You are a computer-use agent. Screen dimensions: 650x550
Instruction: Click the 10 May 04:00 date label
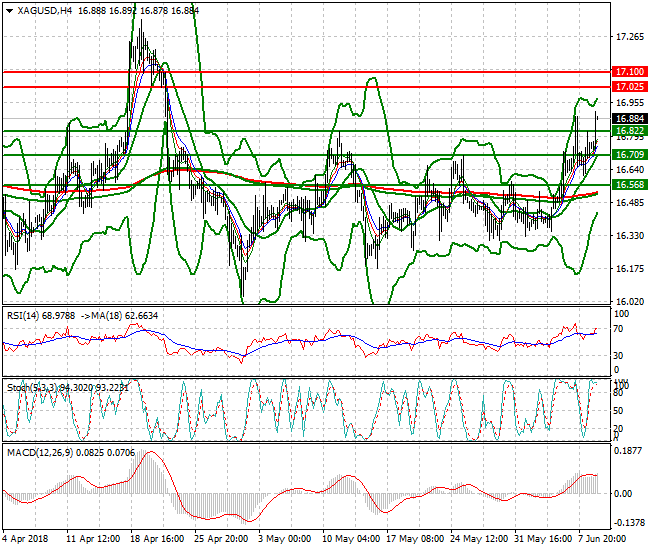tap(351, 539)
